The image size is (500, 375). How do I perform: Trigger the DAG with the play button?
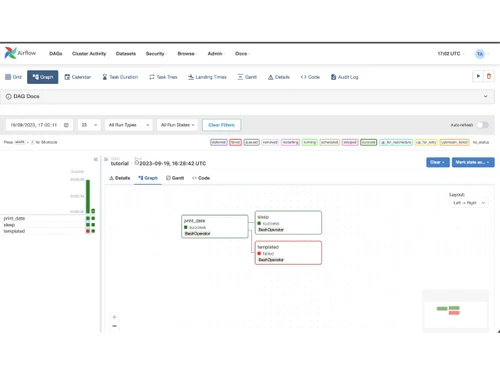pos(478,76)
